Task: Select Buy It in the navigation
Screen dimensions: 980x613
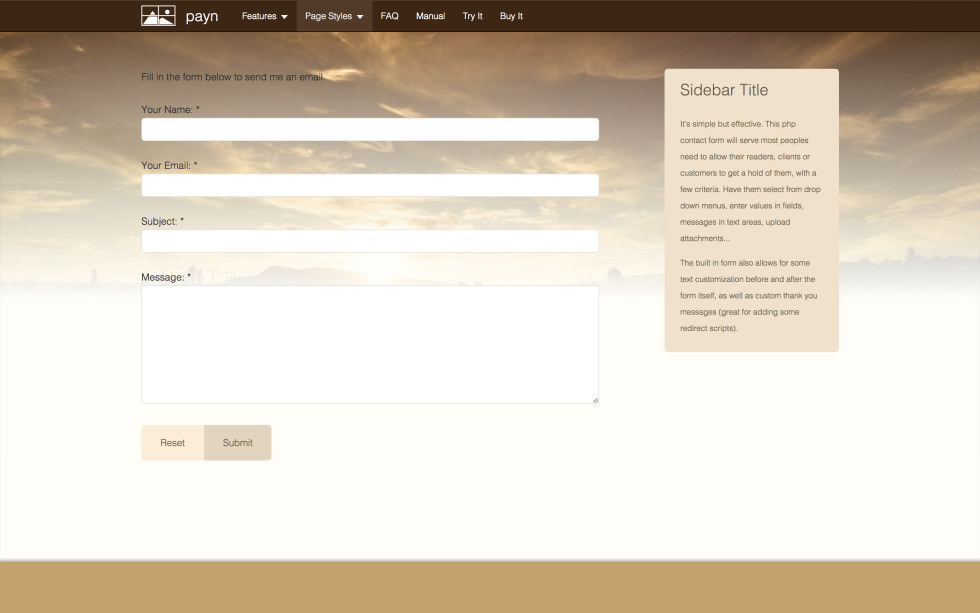Action: pyautogui.click(x=511, y=16)
